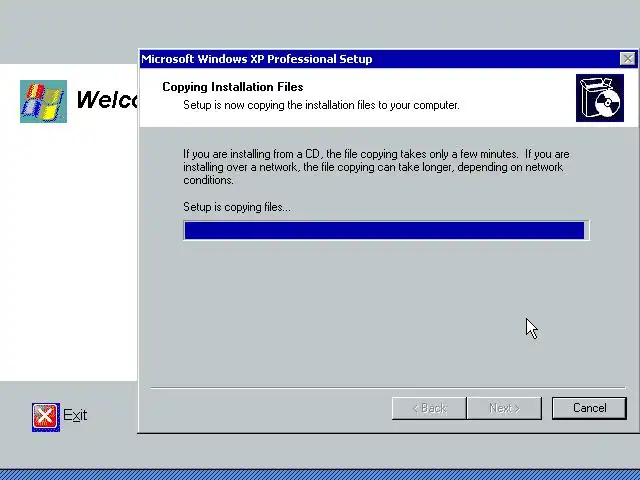
Task: Click the Setup dialog title bar text
Action: pyautogui.click(x=257, y=59)
